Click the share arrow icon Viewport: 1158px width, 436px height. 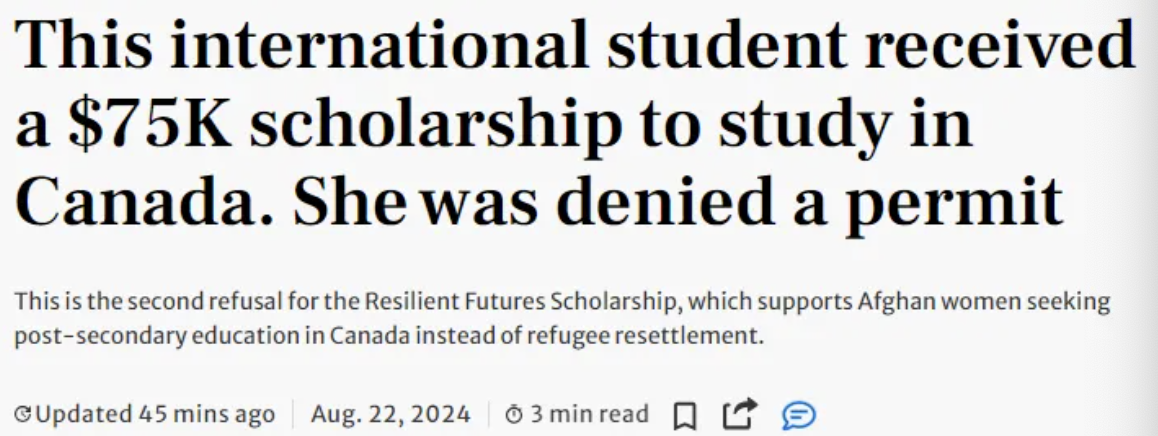pyautogui.click(x=739, y=414)
